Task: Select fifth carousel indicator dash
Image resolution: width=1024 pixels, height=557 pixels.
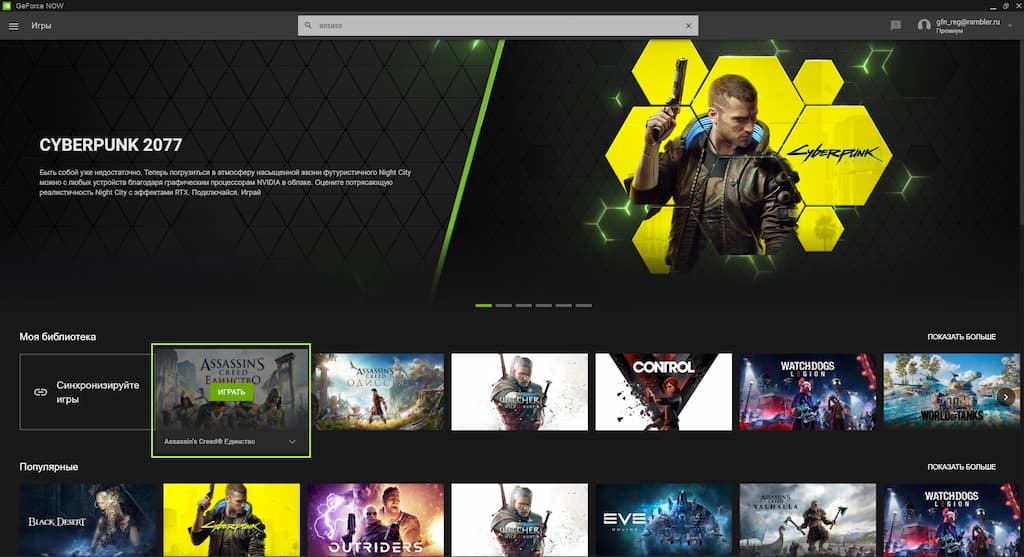Action: tap(564, 305)
